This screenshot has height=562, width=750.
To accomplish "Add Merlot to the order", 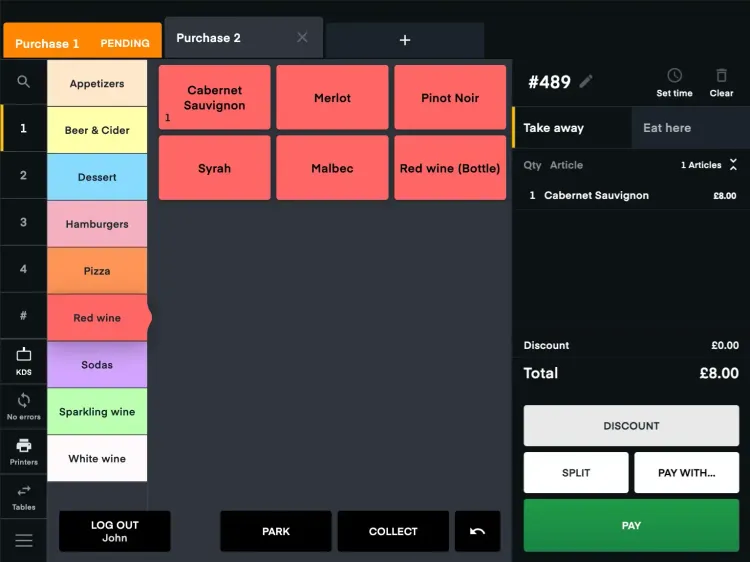I will point(332,98).
